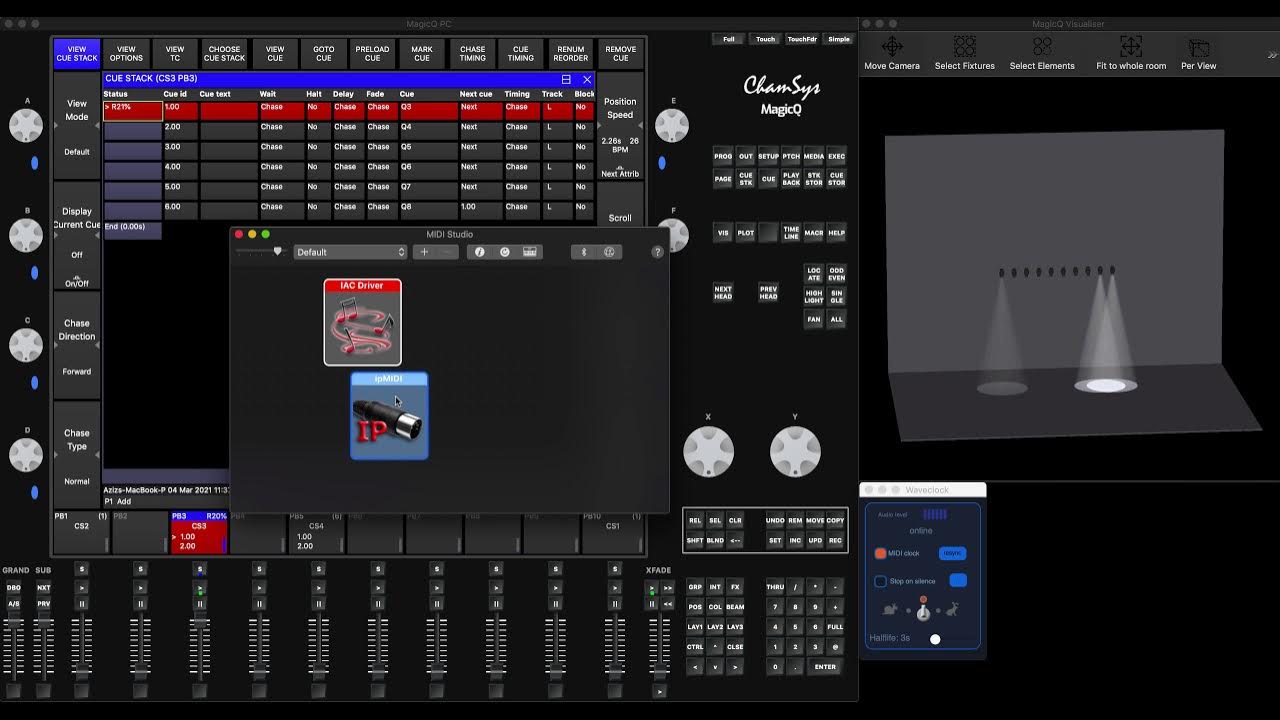Click encoder wheel E on right side
This screenshot has width=1280, height=720.
tap(672, 125)
